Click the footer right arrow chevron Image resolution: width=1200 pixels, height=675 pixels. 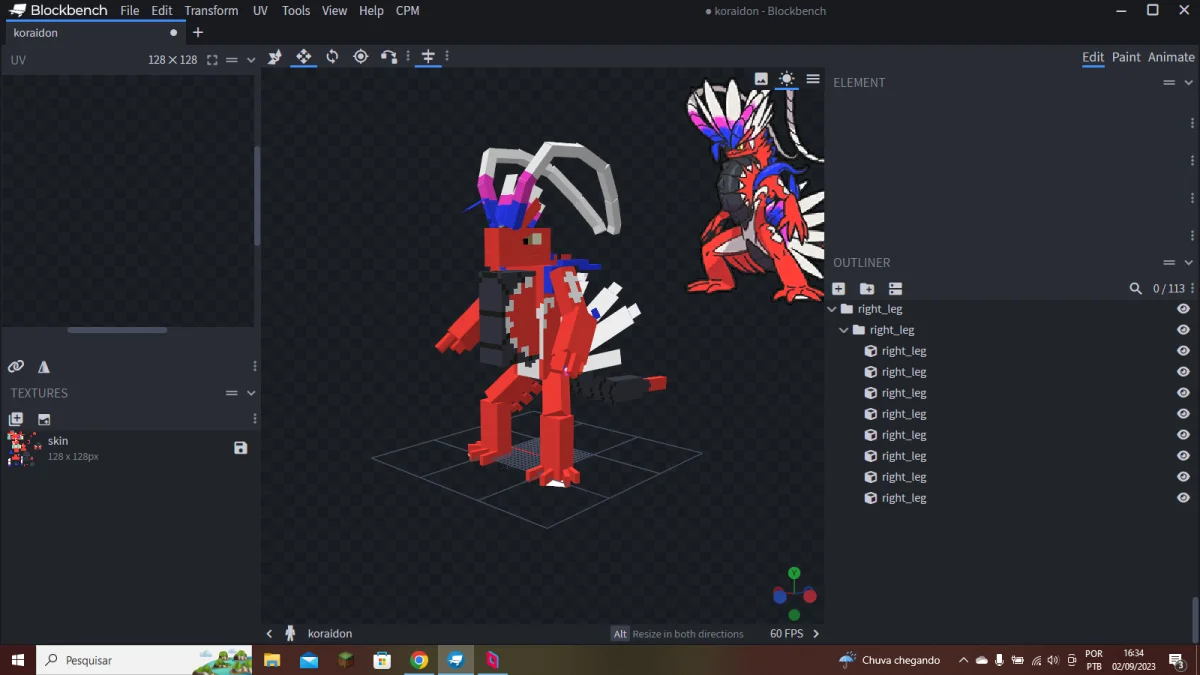coord(816,633)
